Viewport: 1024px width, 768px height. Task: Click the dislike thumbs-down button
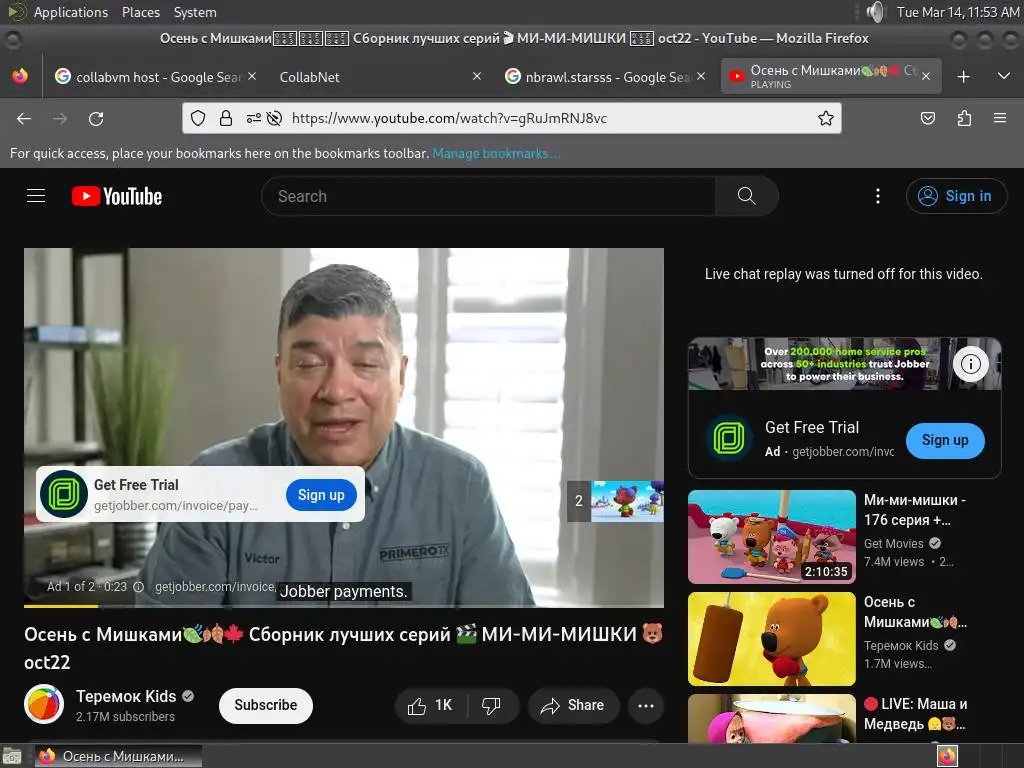[x=491, y=705]
